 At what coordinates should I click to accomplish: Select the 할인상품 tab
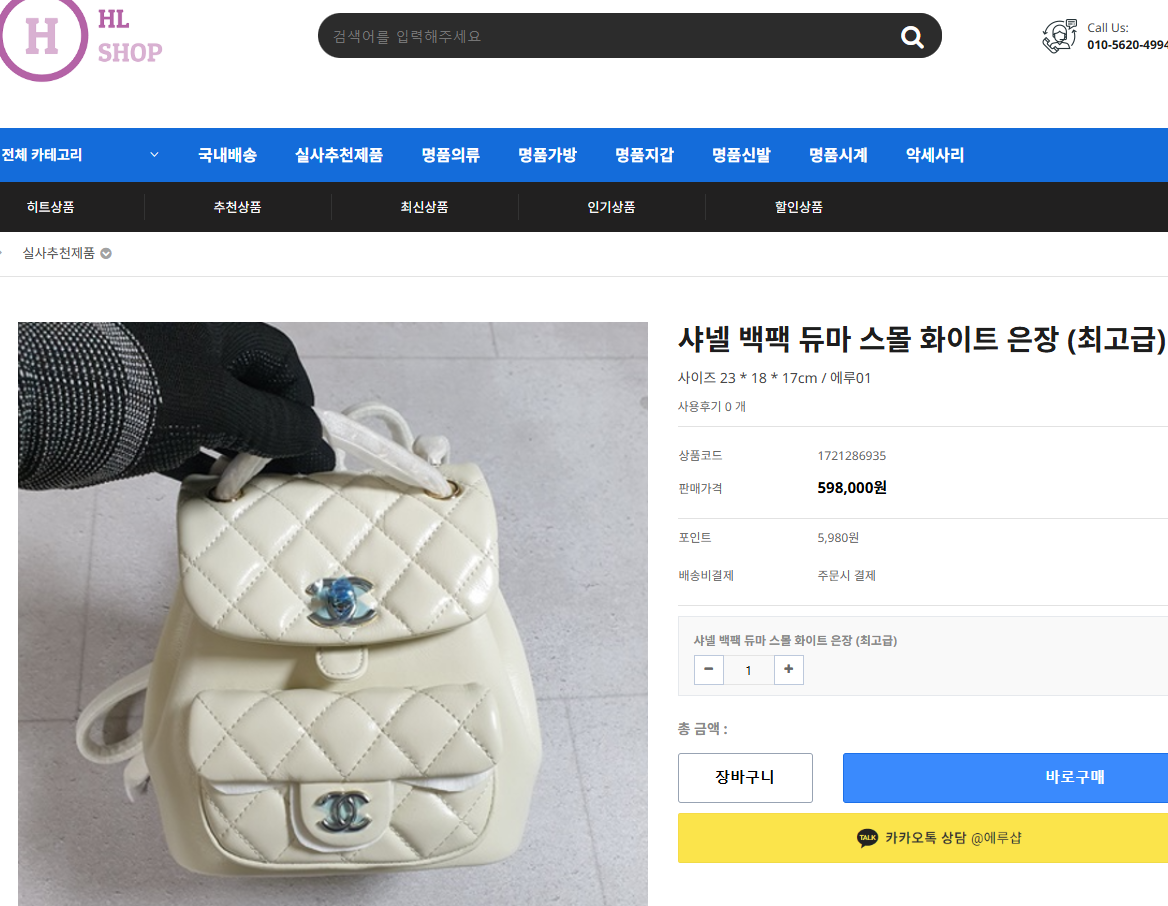(x=799, y=207)
